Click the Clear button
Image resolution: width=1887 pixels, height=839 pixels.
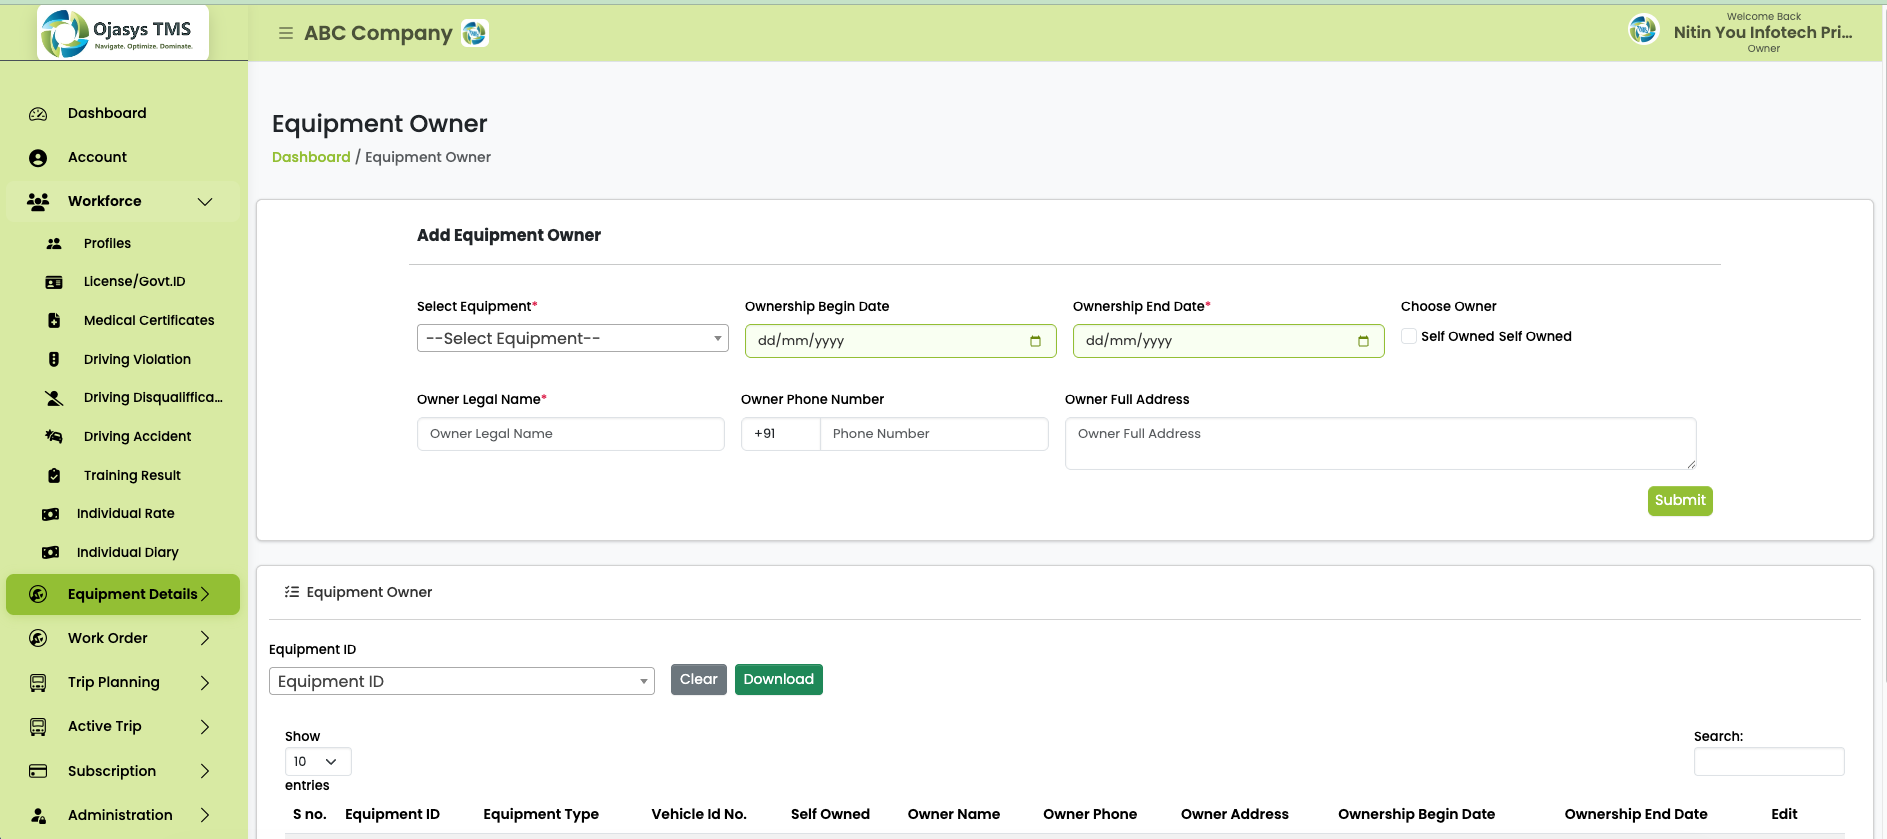coord(699,680)
